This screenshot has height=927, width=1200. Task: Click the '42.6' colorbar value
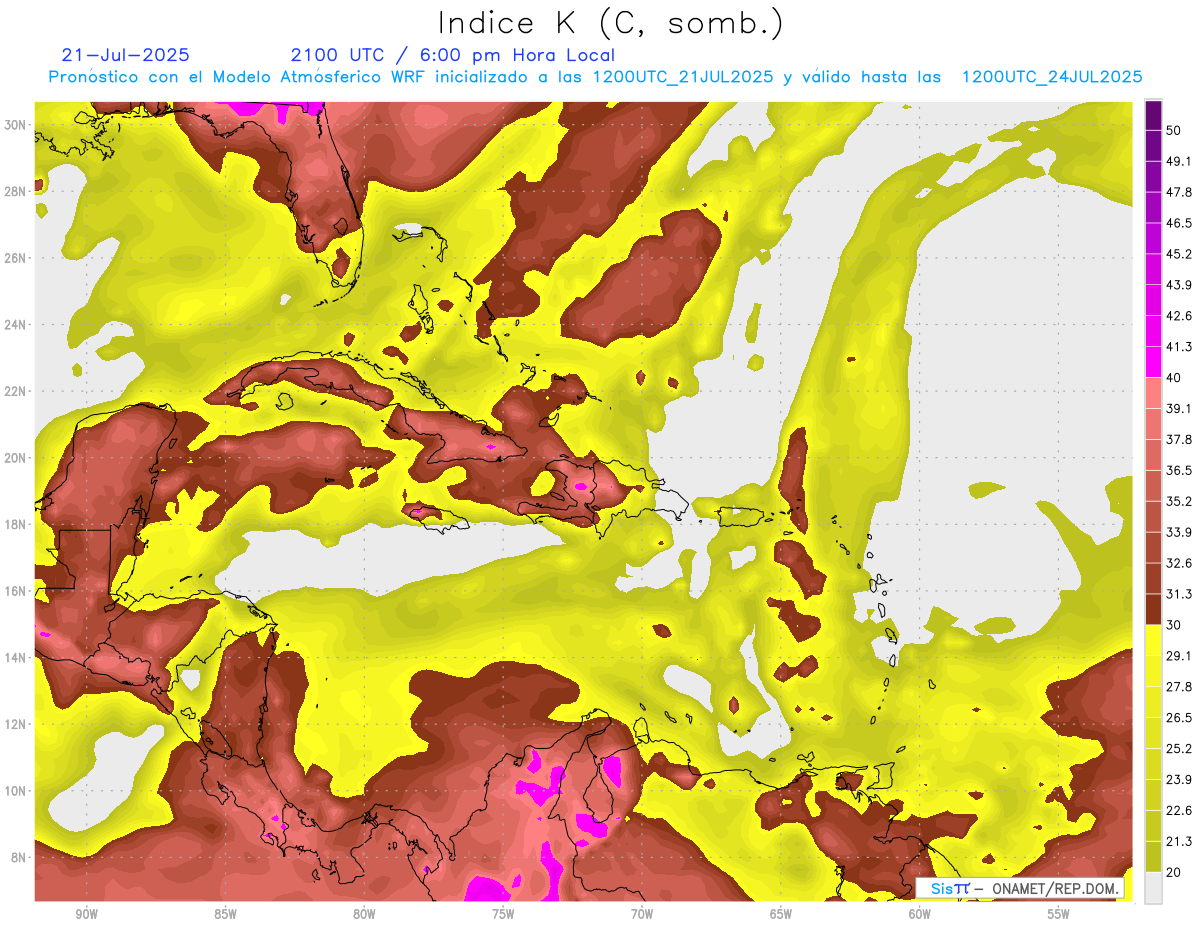point(1179,316)
